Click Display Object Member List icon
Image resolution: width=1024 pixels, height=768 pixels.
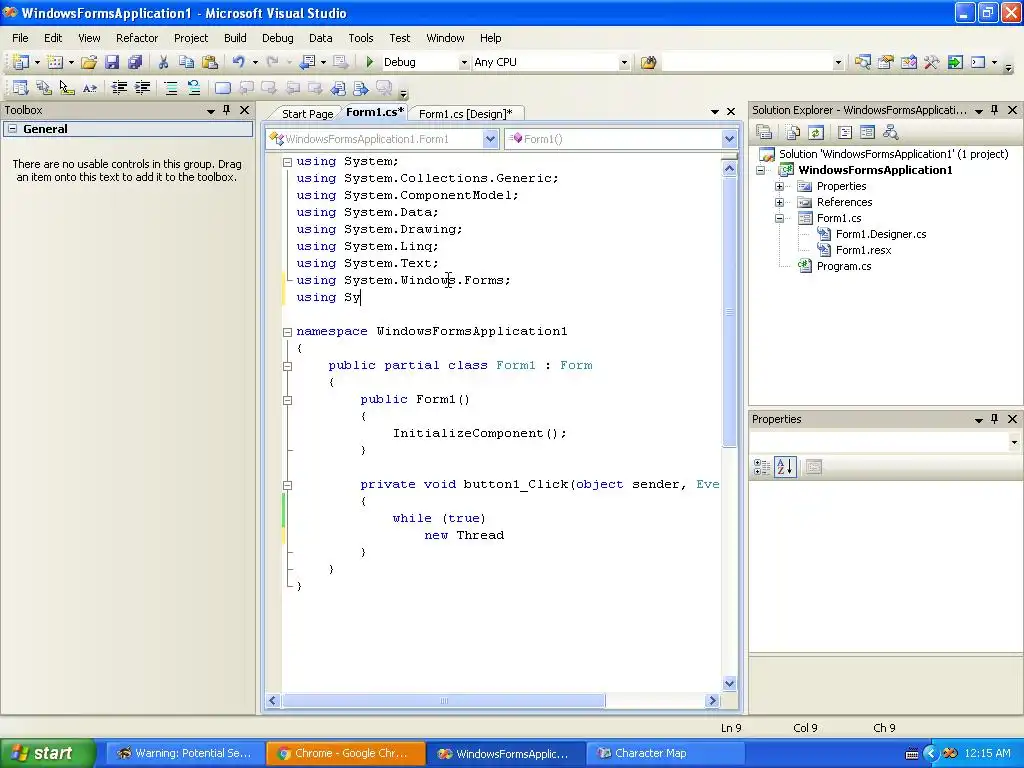coord(20,88)
